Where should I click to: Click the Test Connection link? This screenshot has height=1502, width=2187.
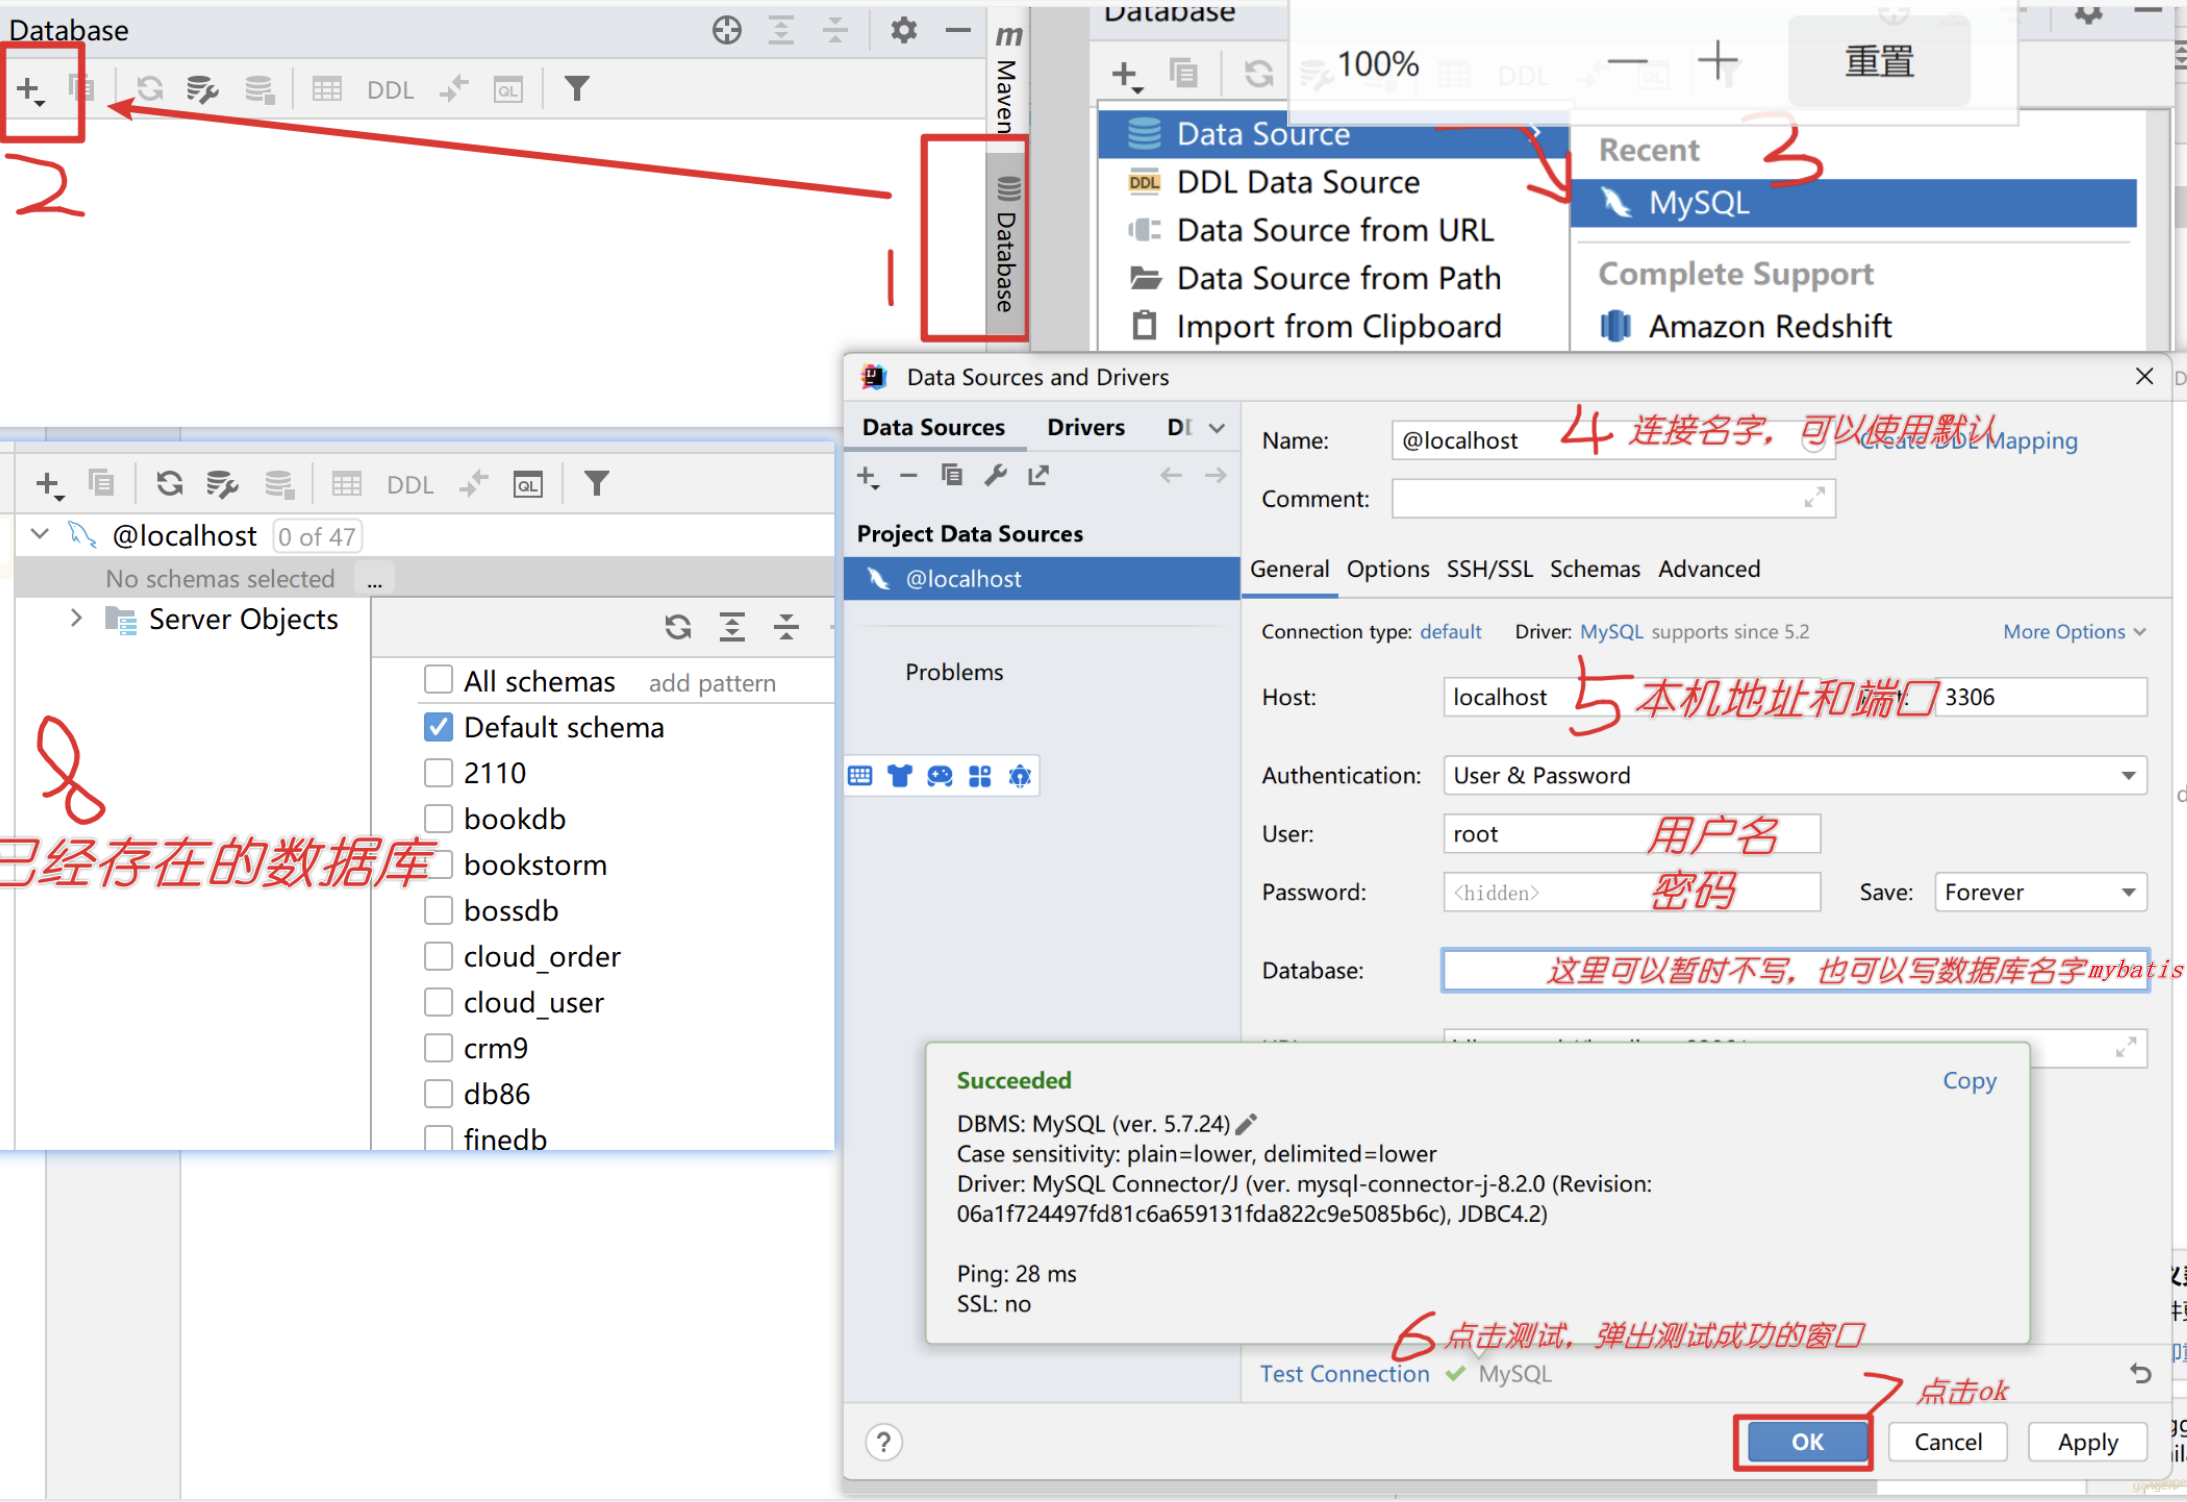[1344, 1374]
